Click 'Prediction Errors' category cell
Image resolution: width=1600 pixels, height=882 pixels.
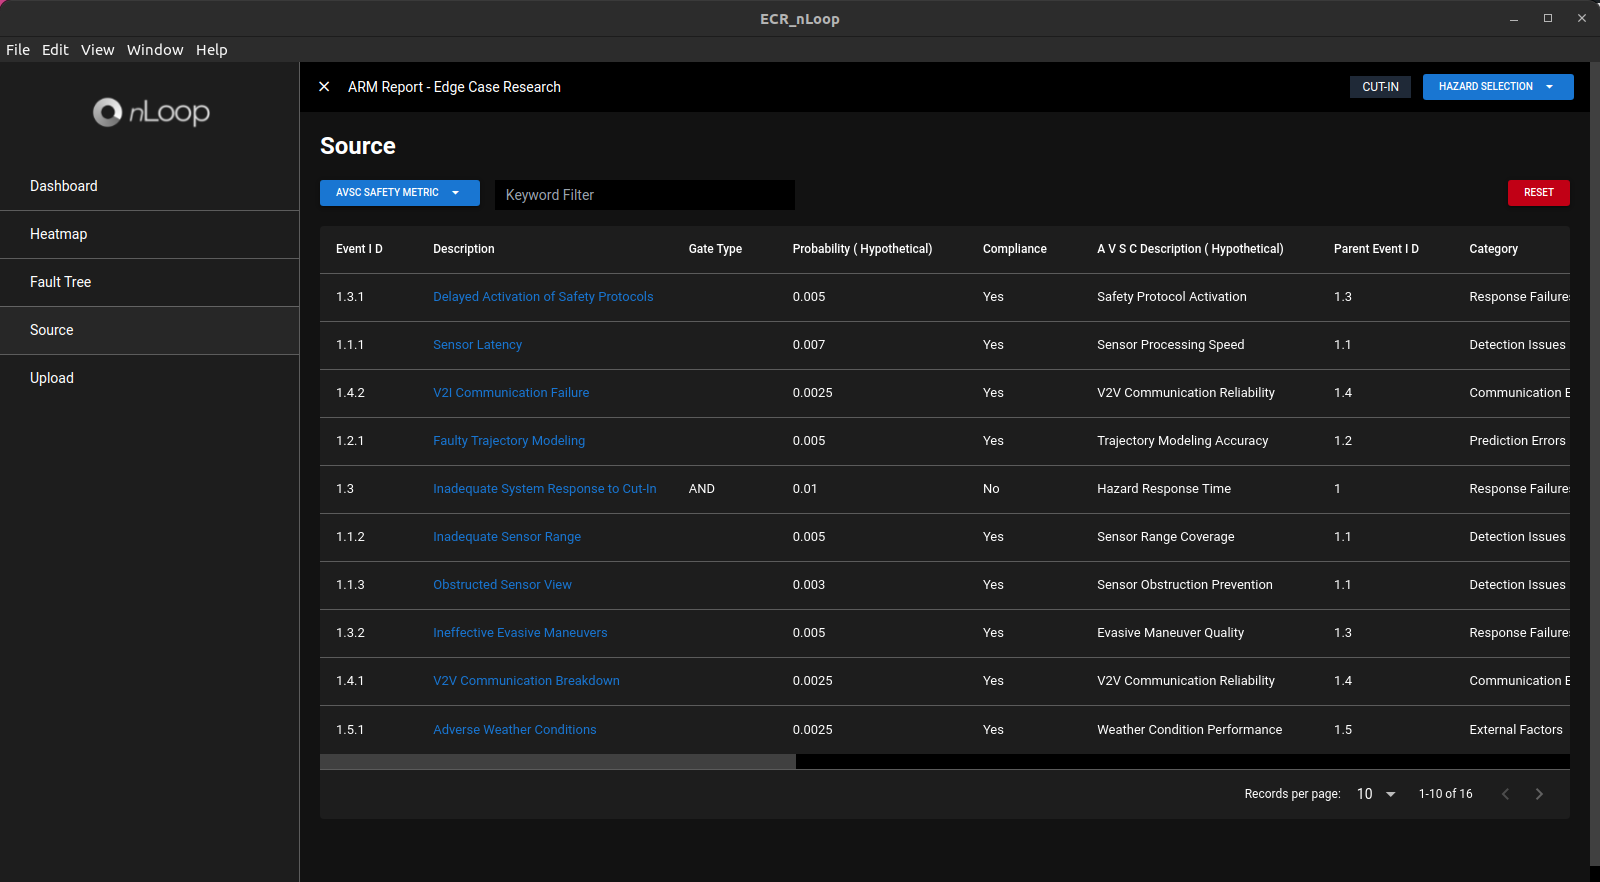point(1518,441)
